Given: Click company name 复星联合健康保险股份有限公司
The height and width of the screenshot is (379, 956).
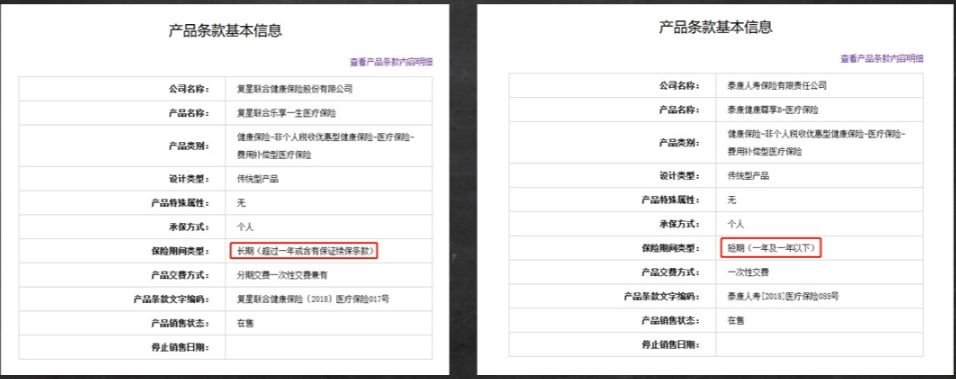Looking at the screenshot, I should click(x=295, y=89).
